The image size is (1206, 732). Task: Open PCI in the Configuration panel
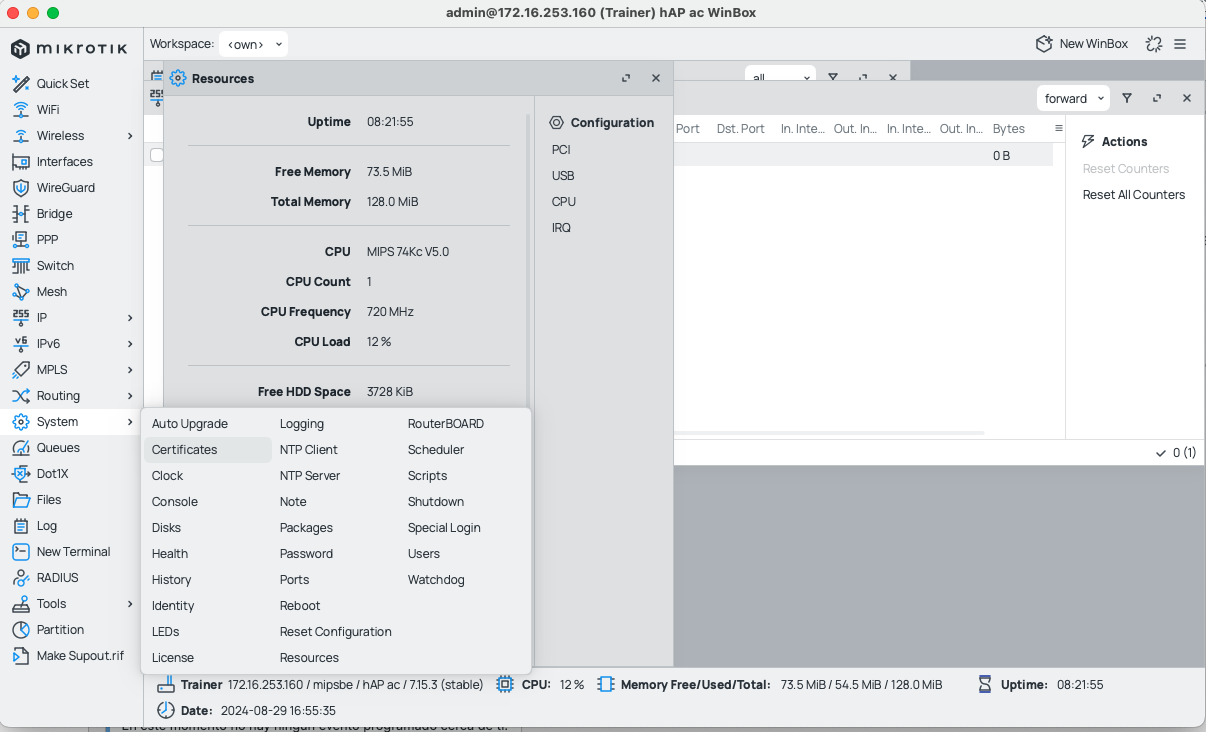pos(561,149)
